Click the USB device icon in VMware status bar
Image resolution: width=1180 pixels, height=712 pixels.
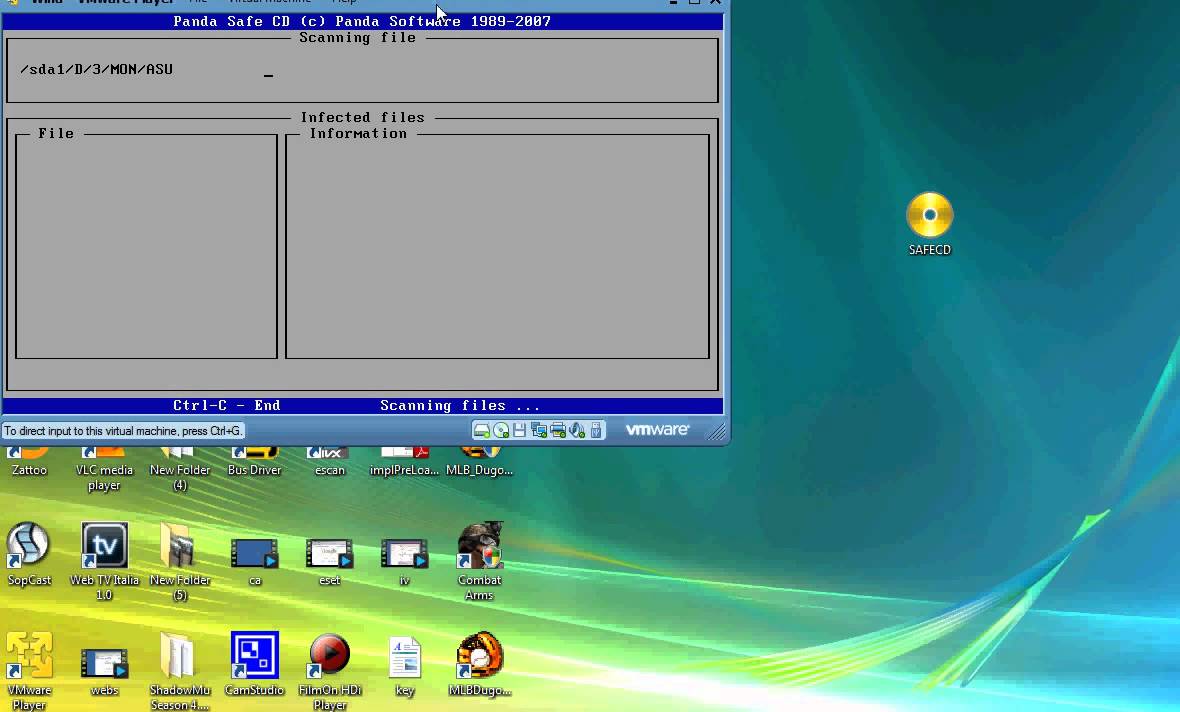click(x=596, y=431)
